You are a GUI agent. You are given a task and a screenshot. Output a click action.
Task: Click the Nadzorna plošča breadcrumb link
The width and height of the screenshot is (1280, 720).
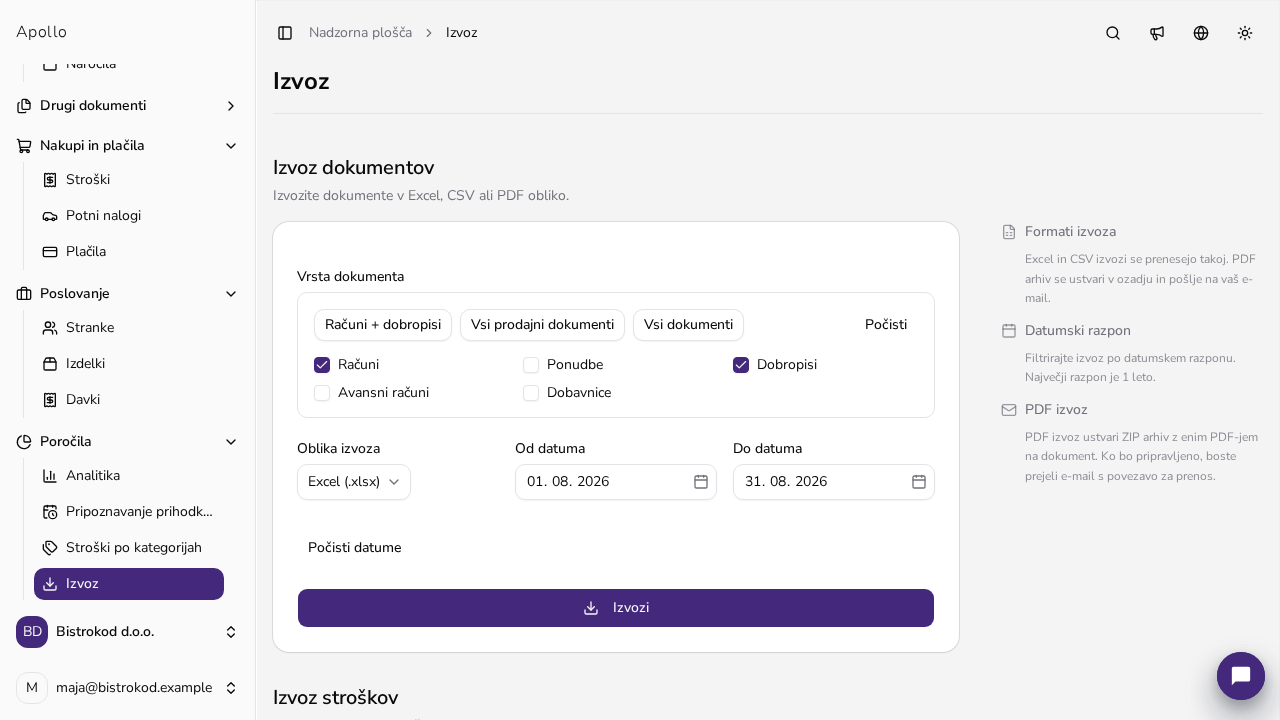coord(360,33)
